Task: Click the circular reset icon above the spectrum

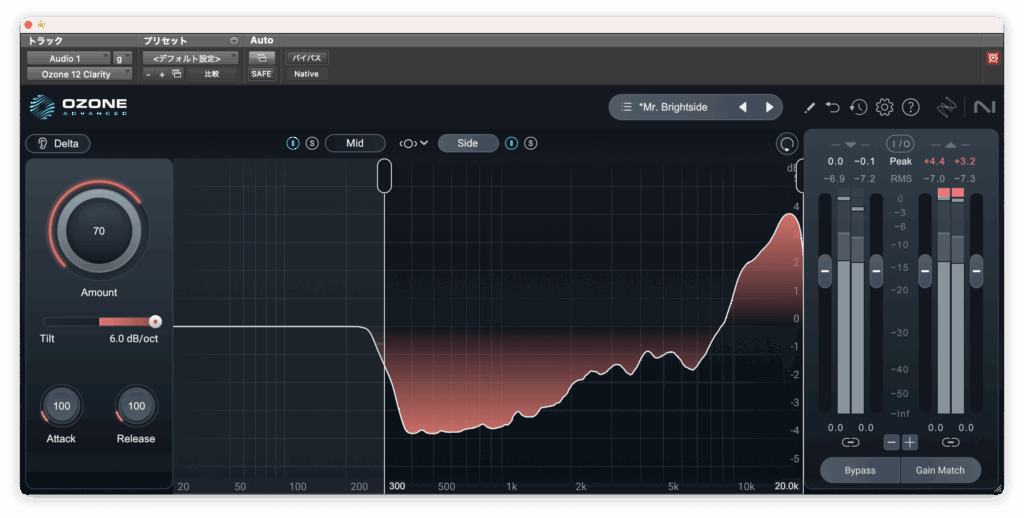Action: pos(786,144)
